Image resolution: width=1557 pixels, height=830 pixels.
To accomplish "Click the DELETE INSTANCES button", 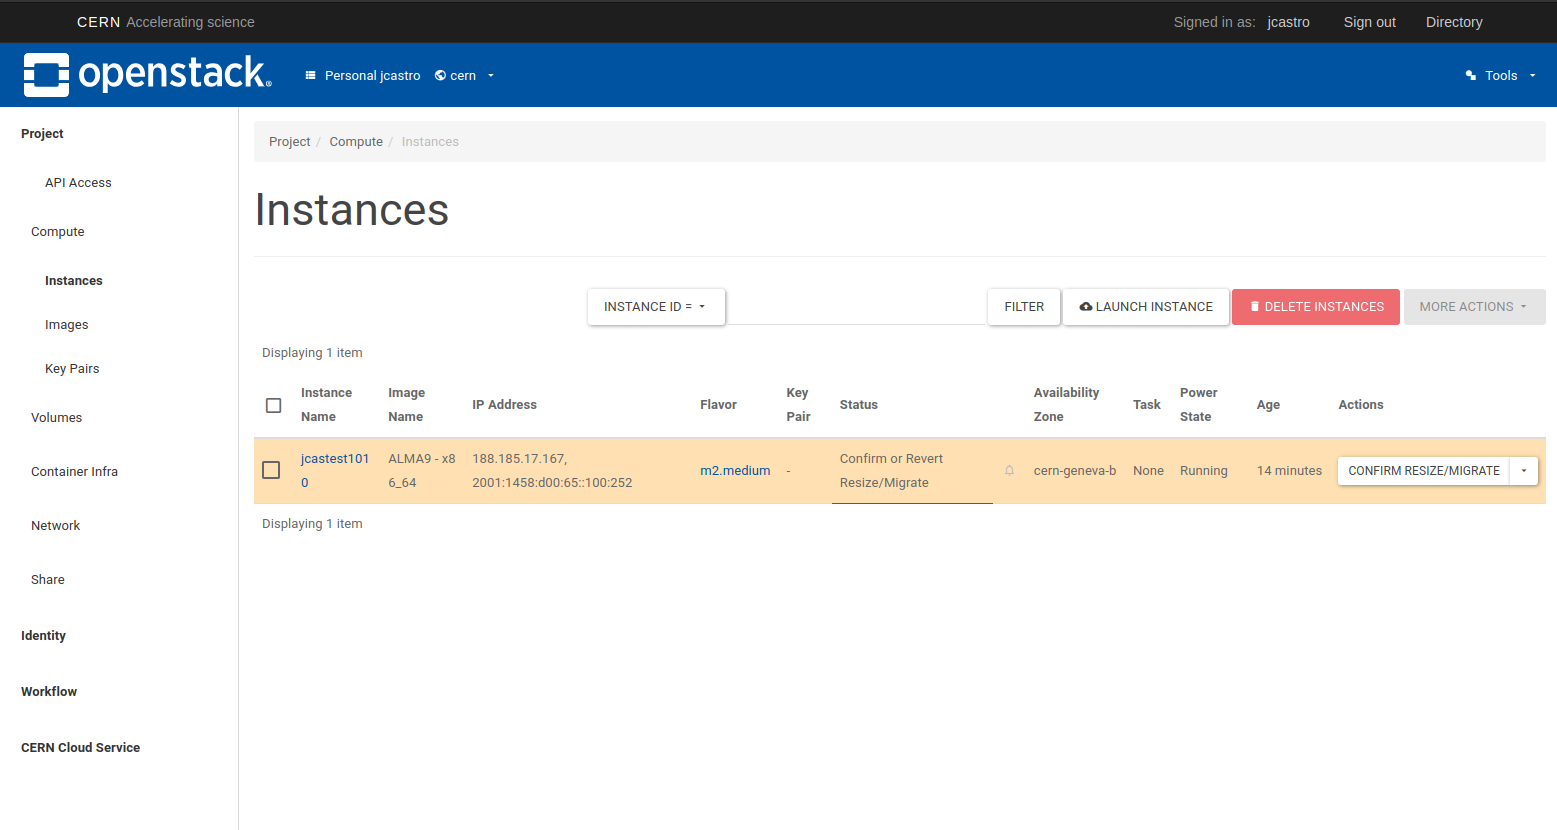I will 1316,307.
